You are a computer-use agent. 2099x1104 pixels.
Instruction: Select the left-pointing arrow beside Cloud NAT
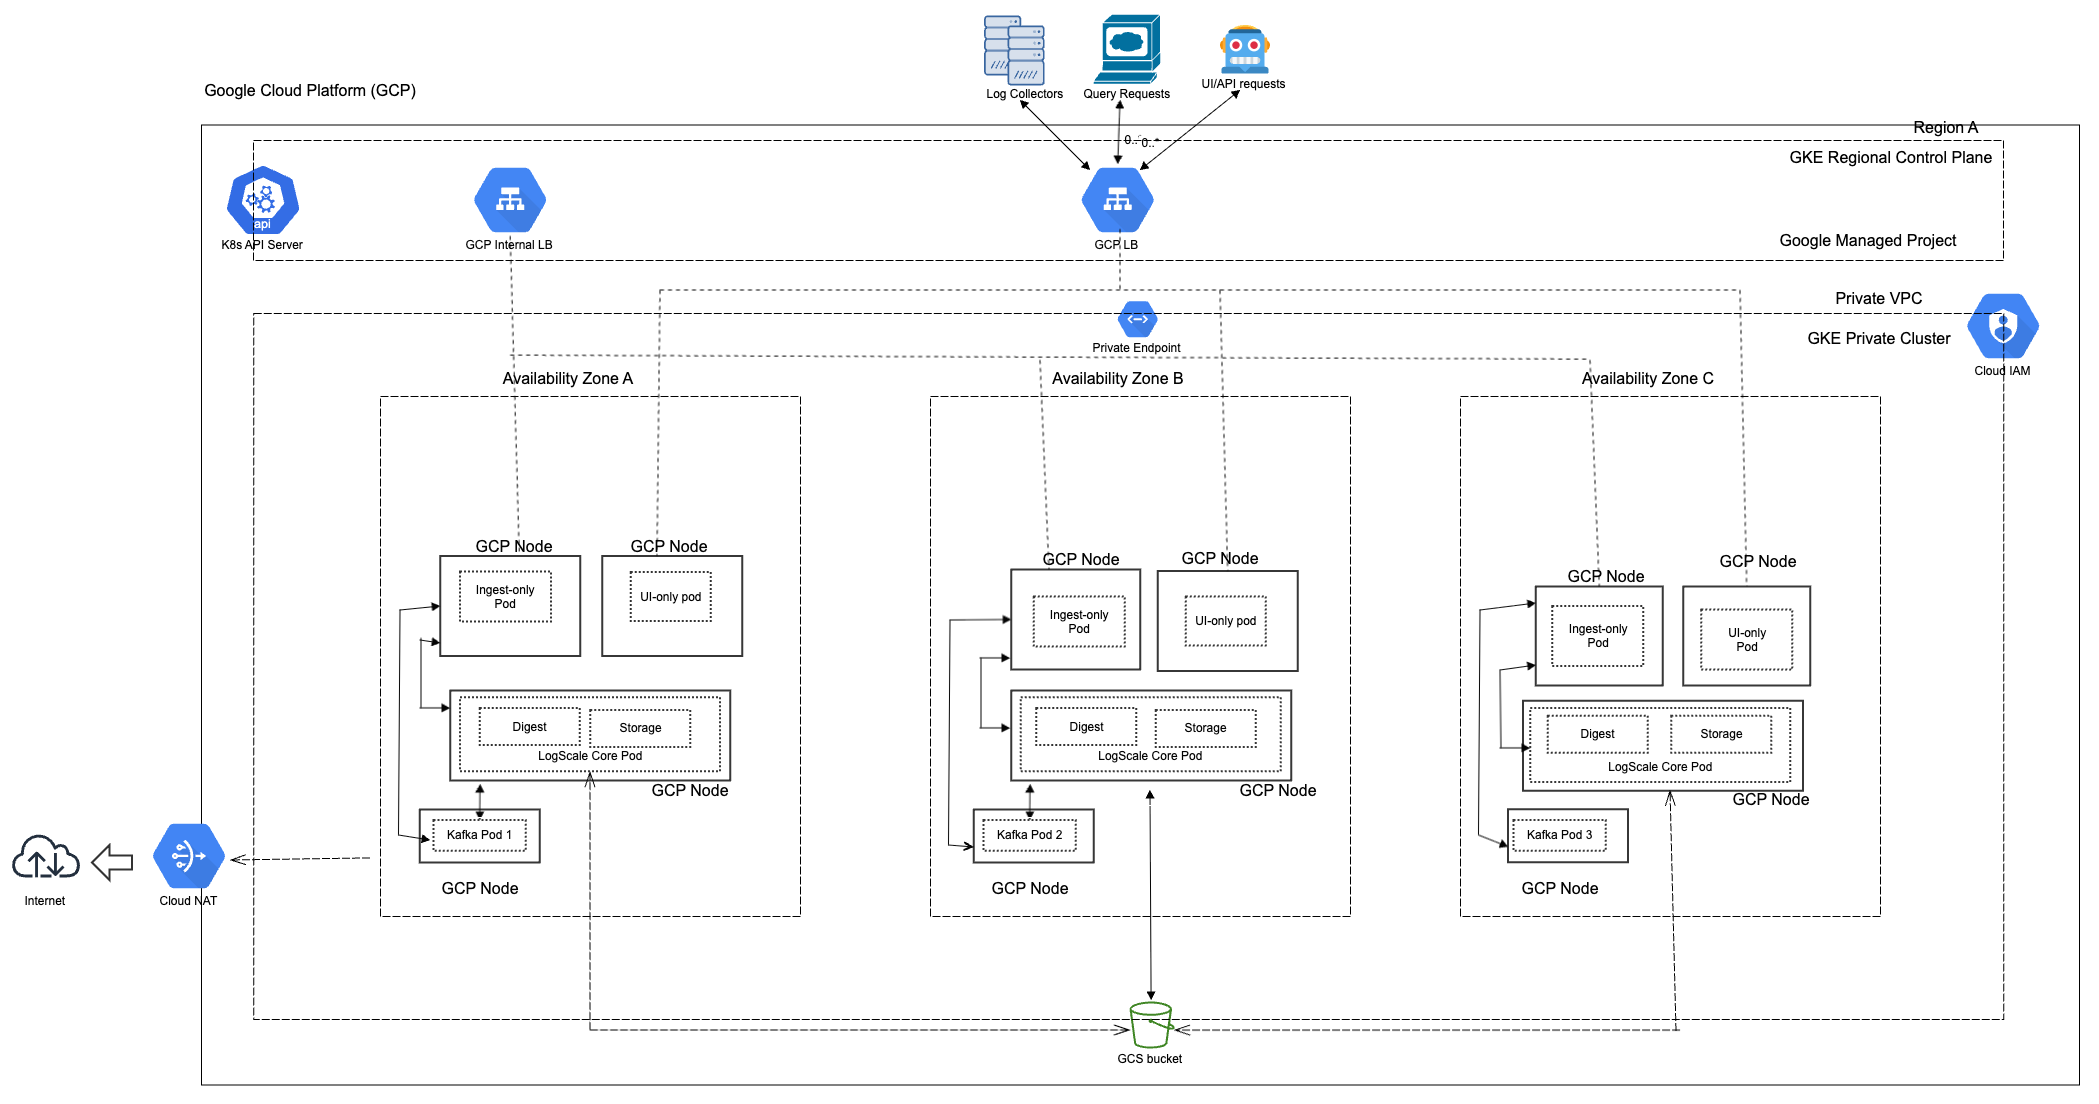pos(110,858)
